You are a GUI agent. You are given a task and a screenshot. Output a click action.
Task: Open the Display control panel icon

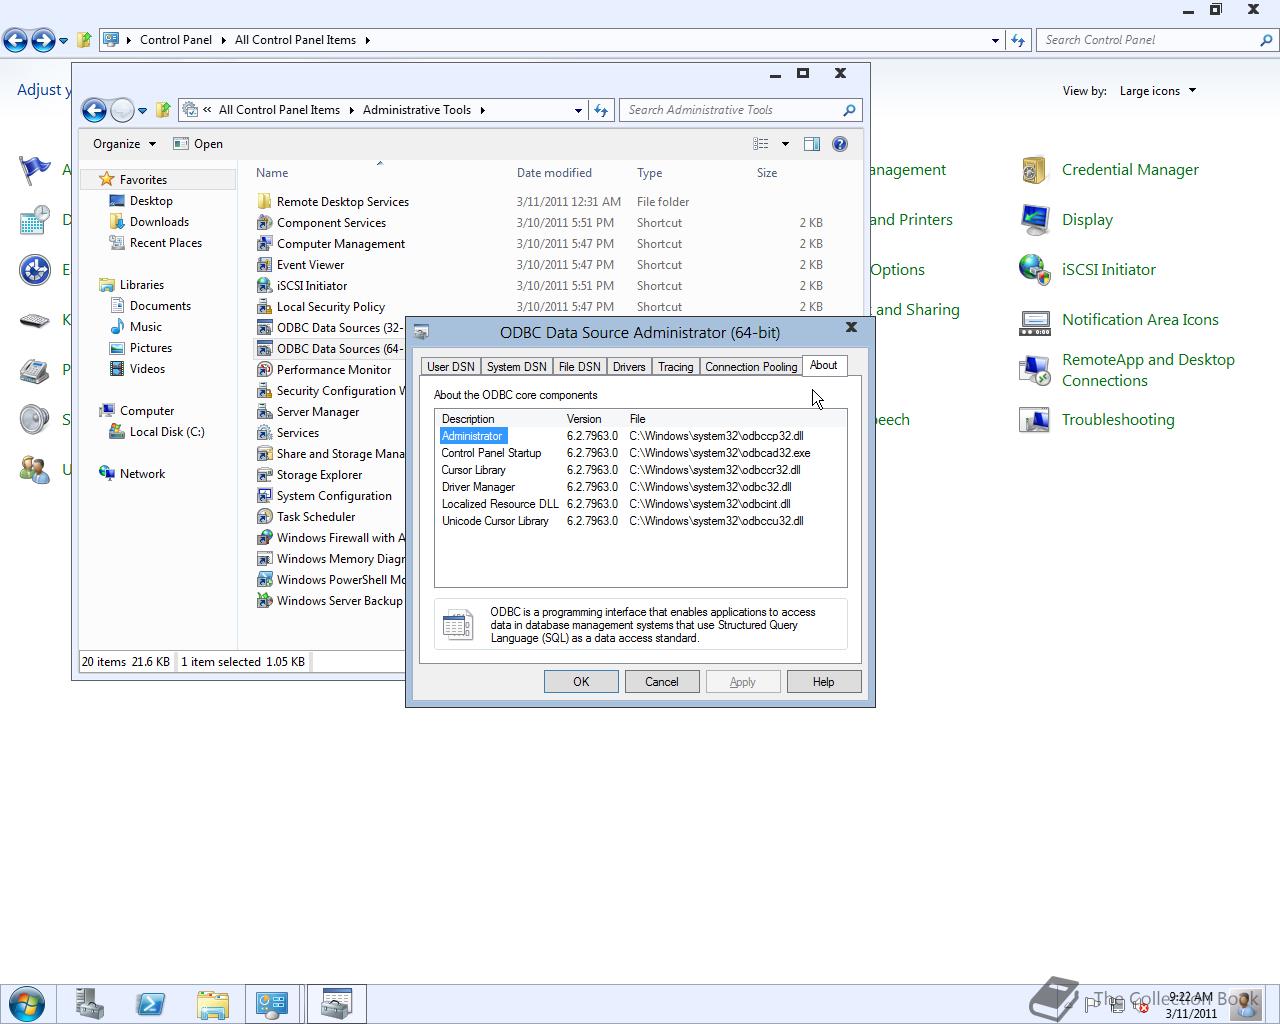pyautogui.click(x=1034, y=220)
